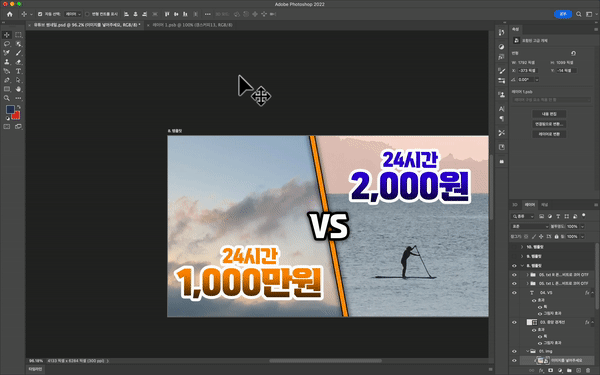Show hidden artboard 10 via eye box
The width and height of the screenshot is (600, 375).
tap(514, 247)
